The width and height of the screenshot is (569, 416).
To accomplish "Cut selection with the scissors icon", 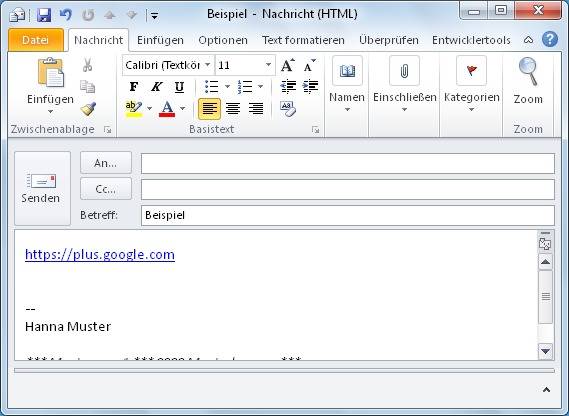I will 87,65.
